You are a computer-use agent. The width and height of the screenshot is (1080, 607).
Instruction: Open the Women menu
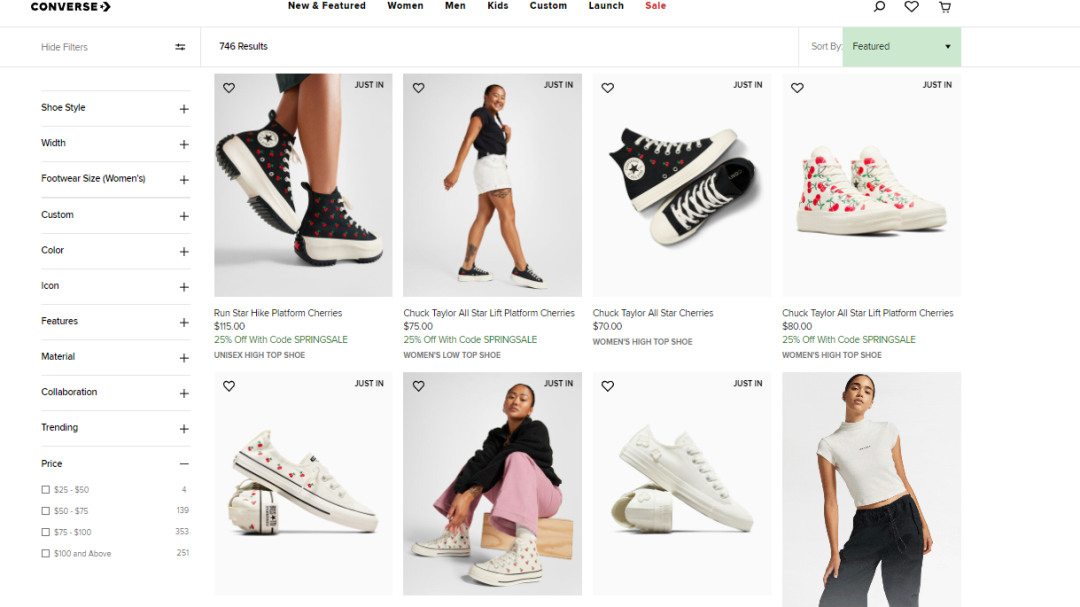click(x=405, y=6)
